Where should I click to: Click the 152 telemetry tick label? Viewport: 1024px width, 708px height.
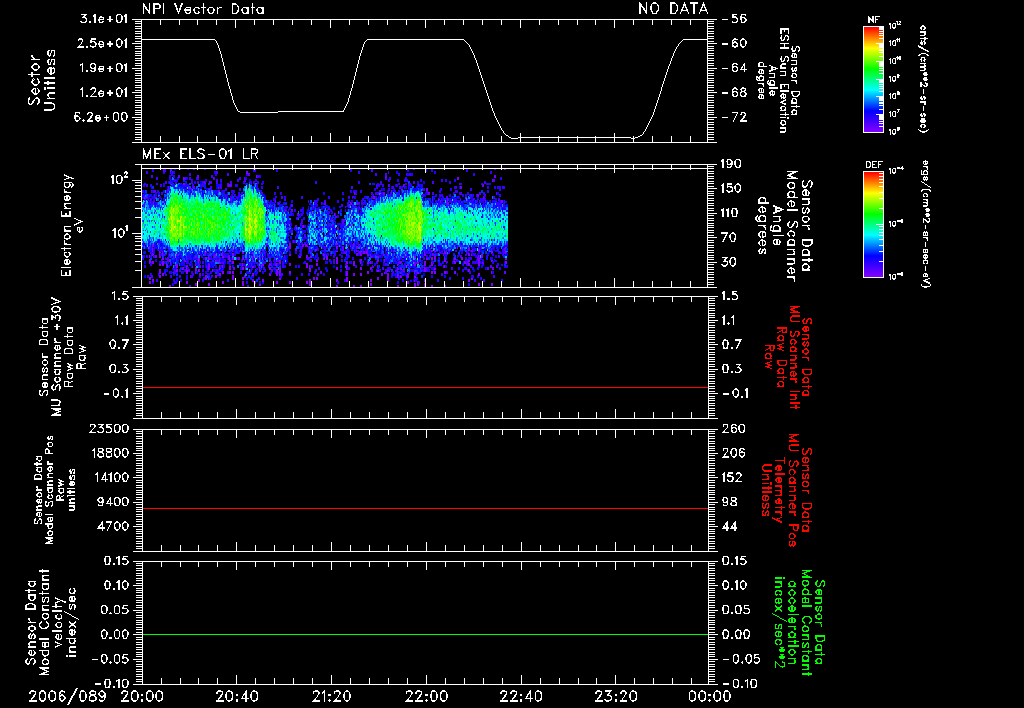(732, 477)
